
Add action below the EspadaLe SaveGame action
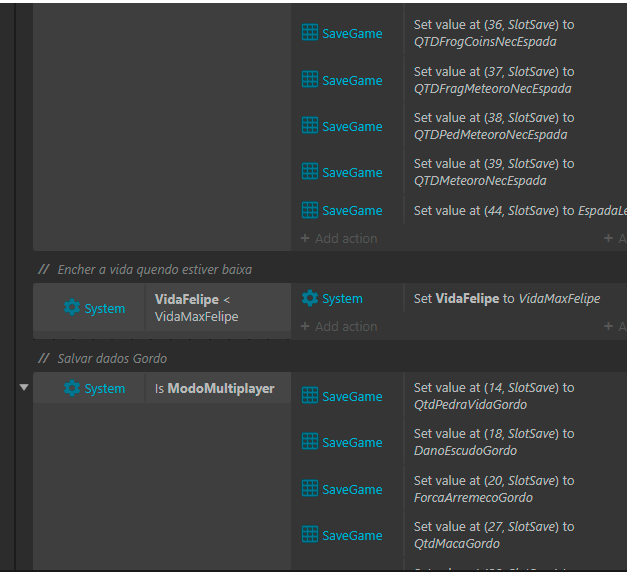(x=339, y=238)
